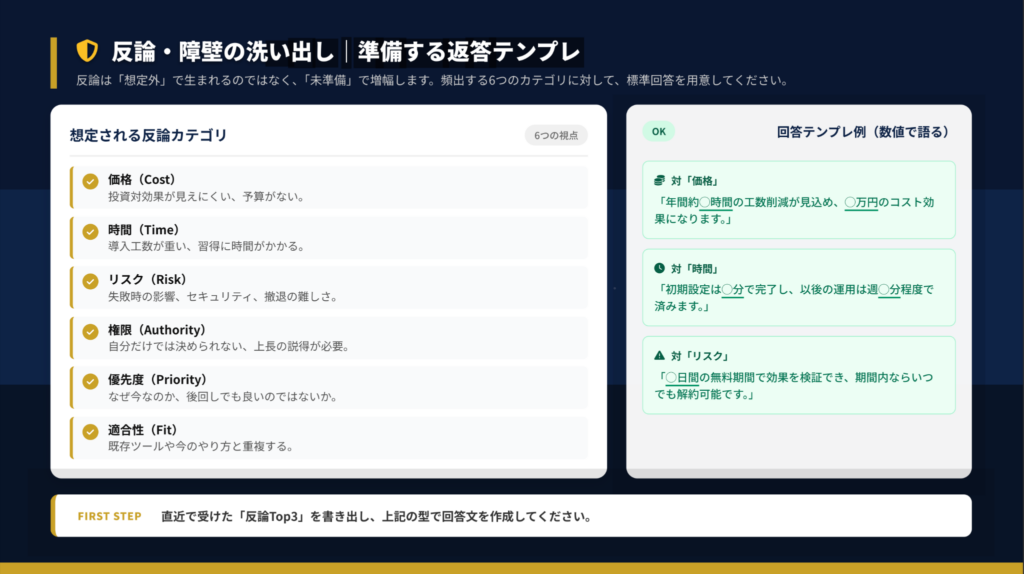This screenshot has height=574, width=1024.
Task: Click the underlined ○日間 placeholder text
Action: [682, 378]
